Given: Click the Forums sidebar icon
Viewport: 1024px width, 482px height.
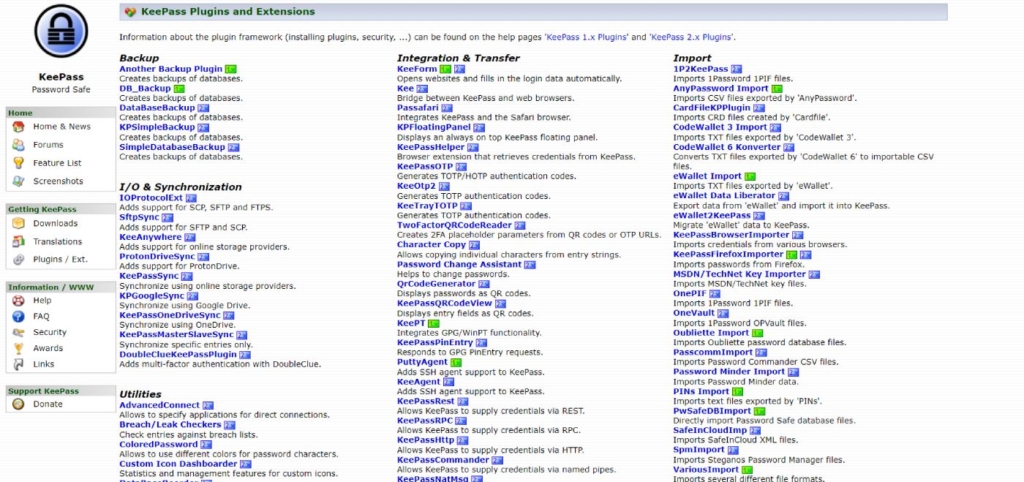Looking at the screenshot, I should (19, 145).
